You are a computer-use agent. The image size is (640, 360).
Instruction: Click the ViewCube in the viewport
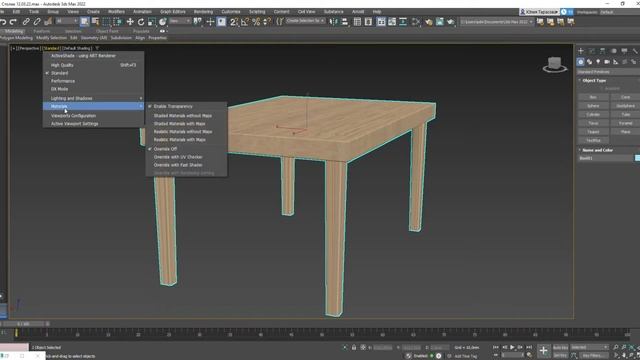click(x=554, y=64)
